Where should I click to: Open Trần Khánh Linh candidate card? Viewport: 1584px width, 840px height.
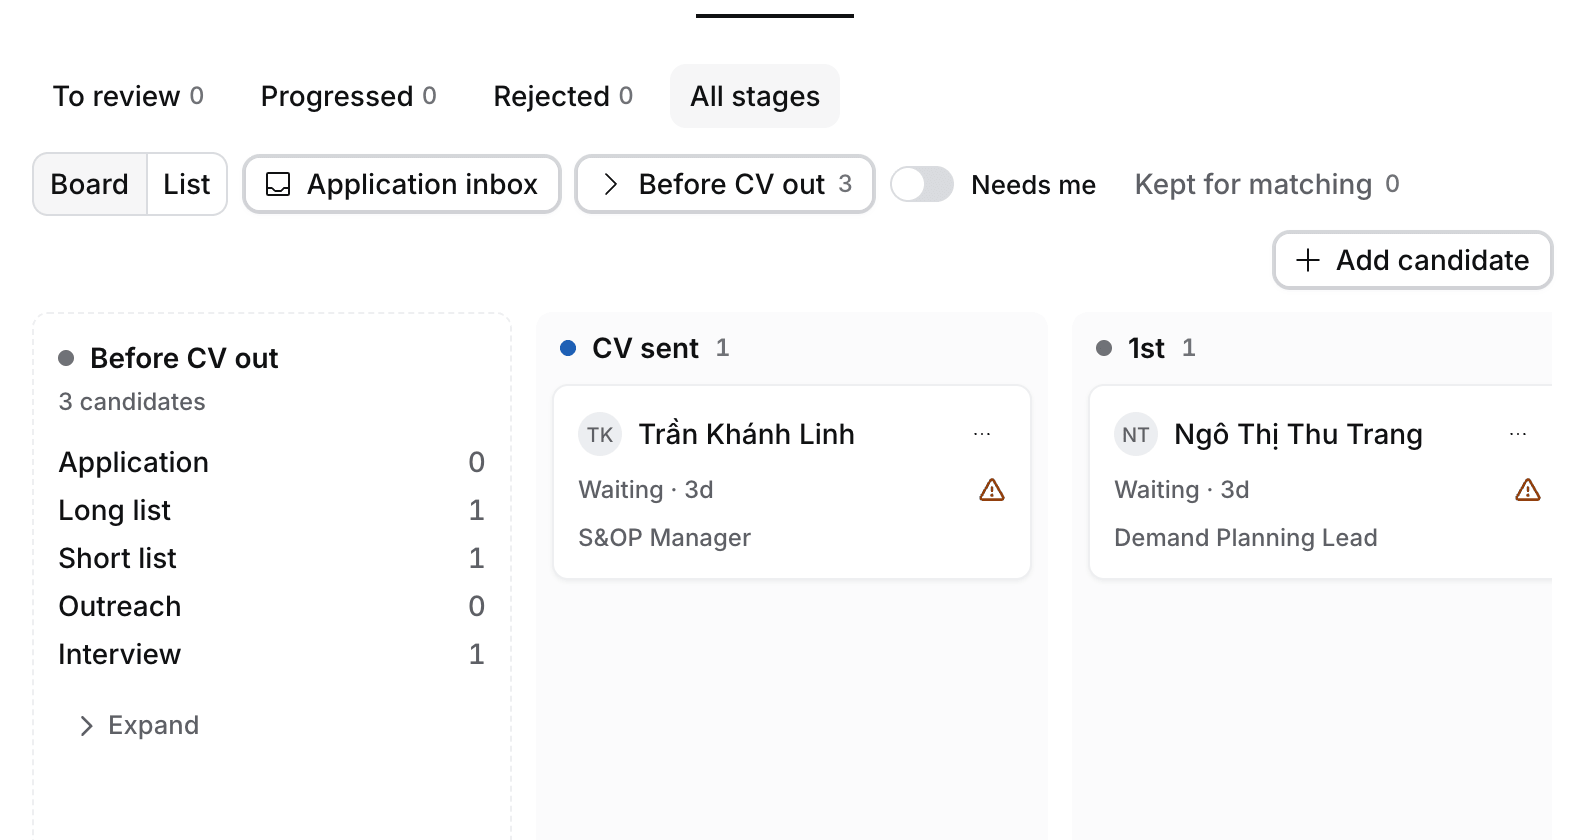pyautogui.click(x=792, y=482)
